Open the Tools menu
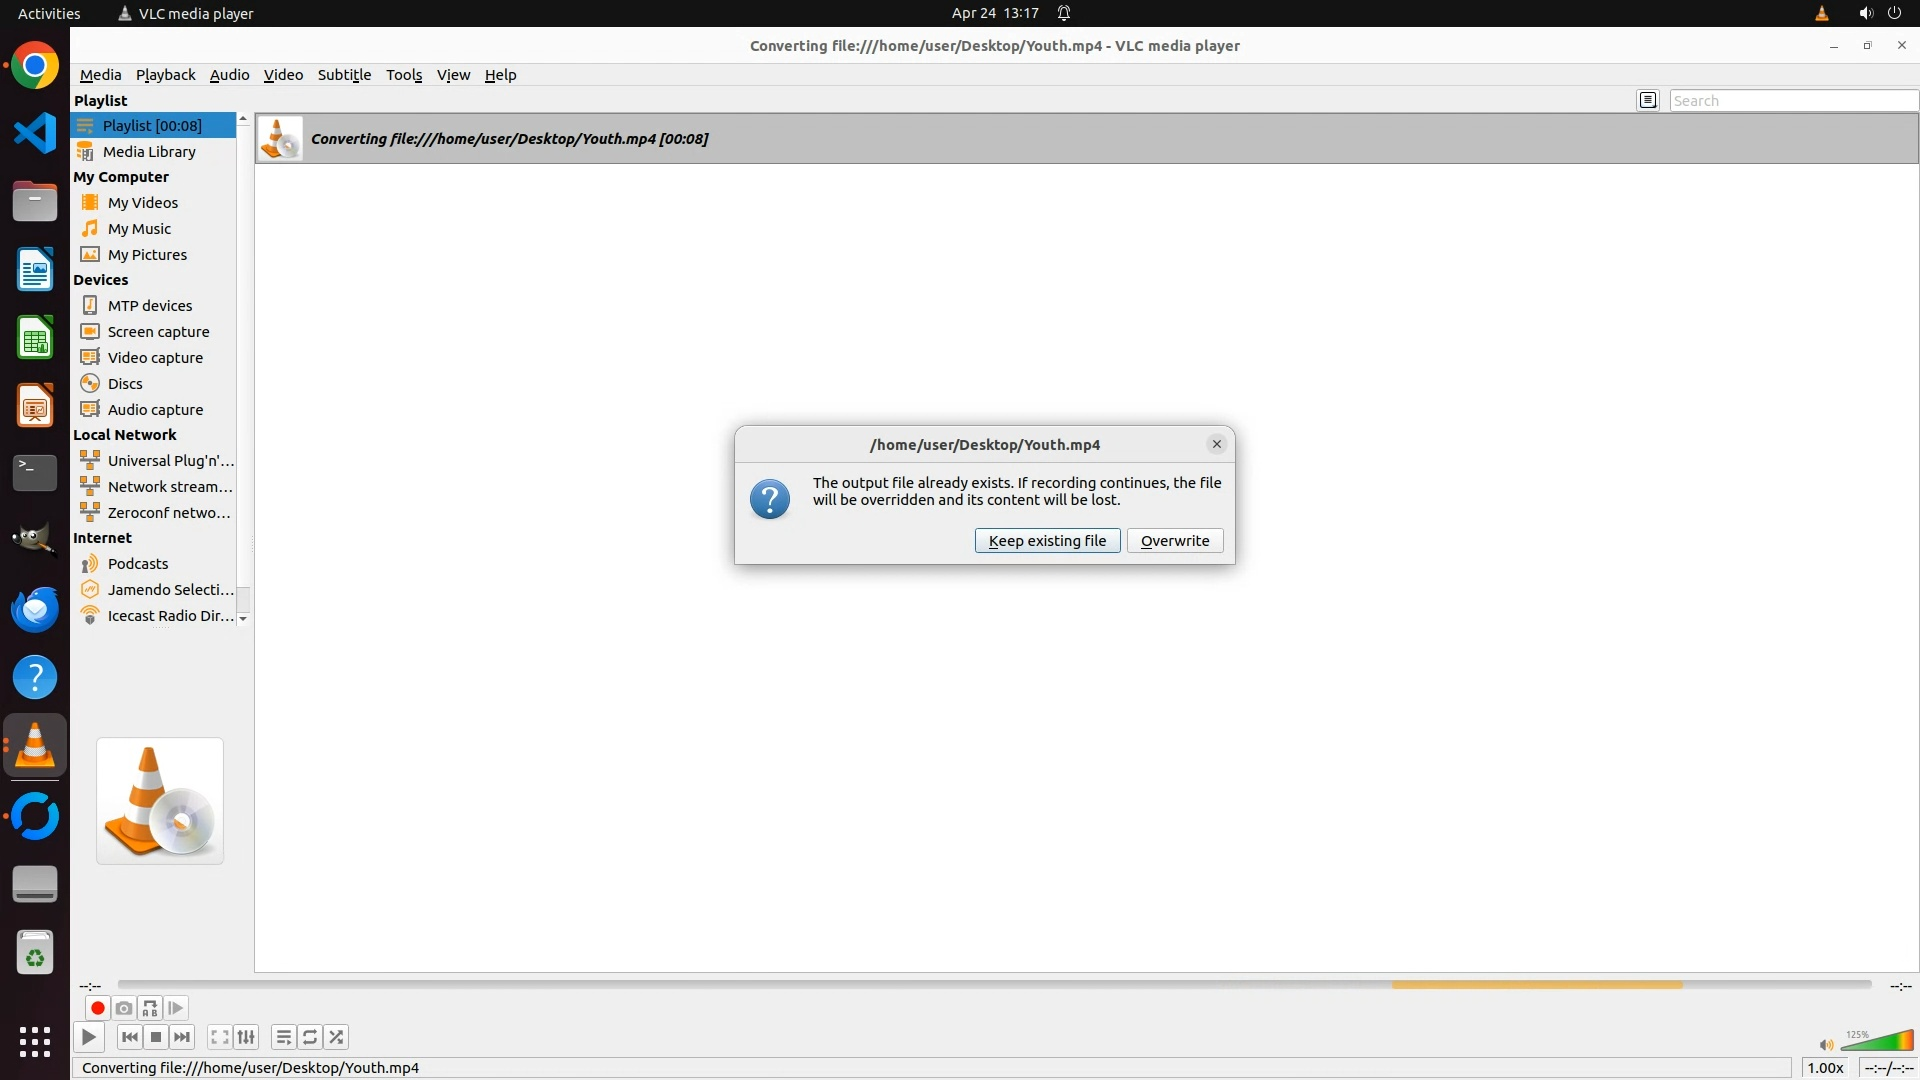 [x=404, y=75]
